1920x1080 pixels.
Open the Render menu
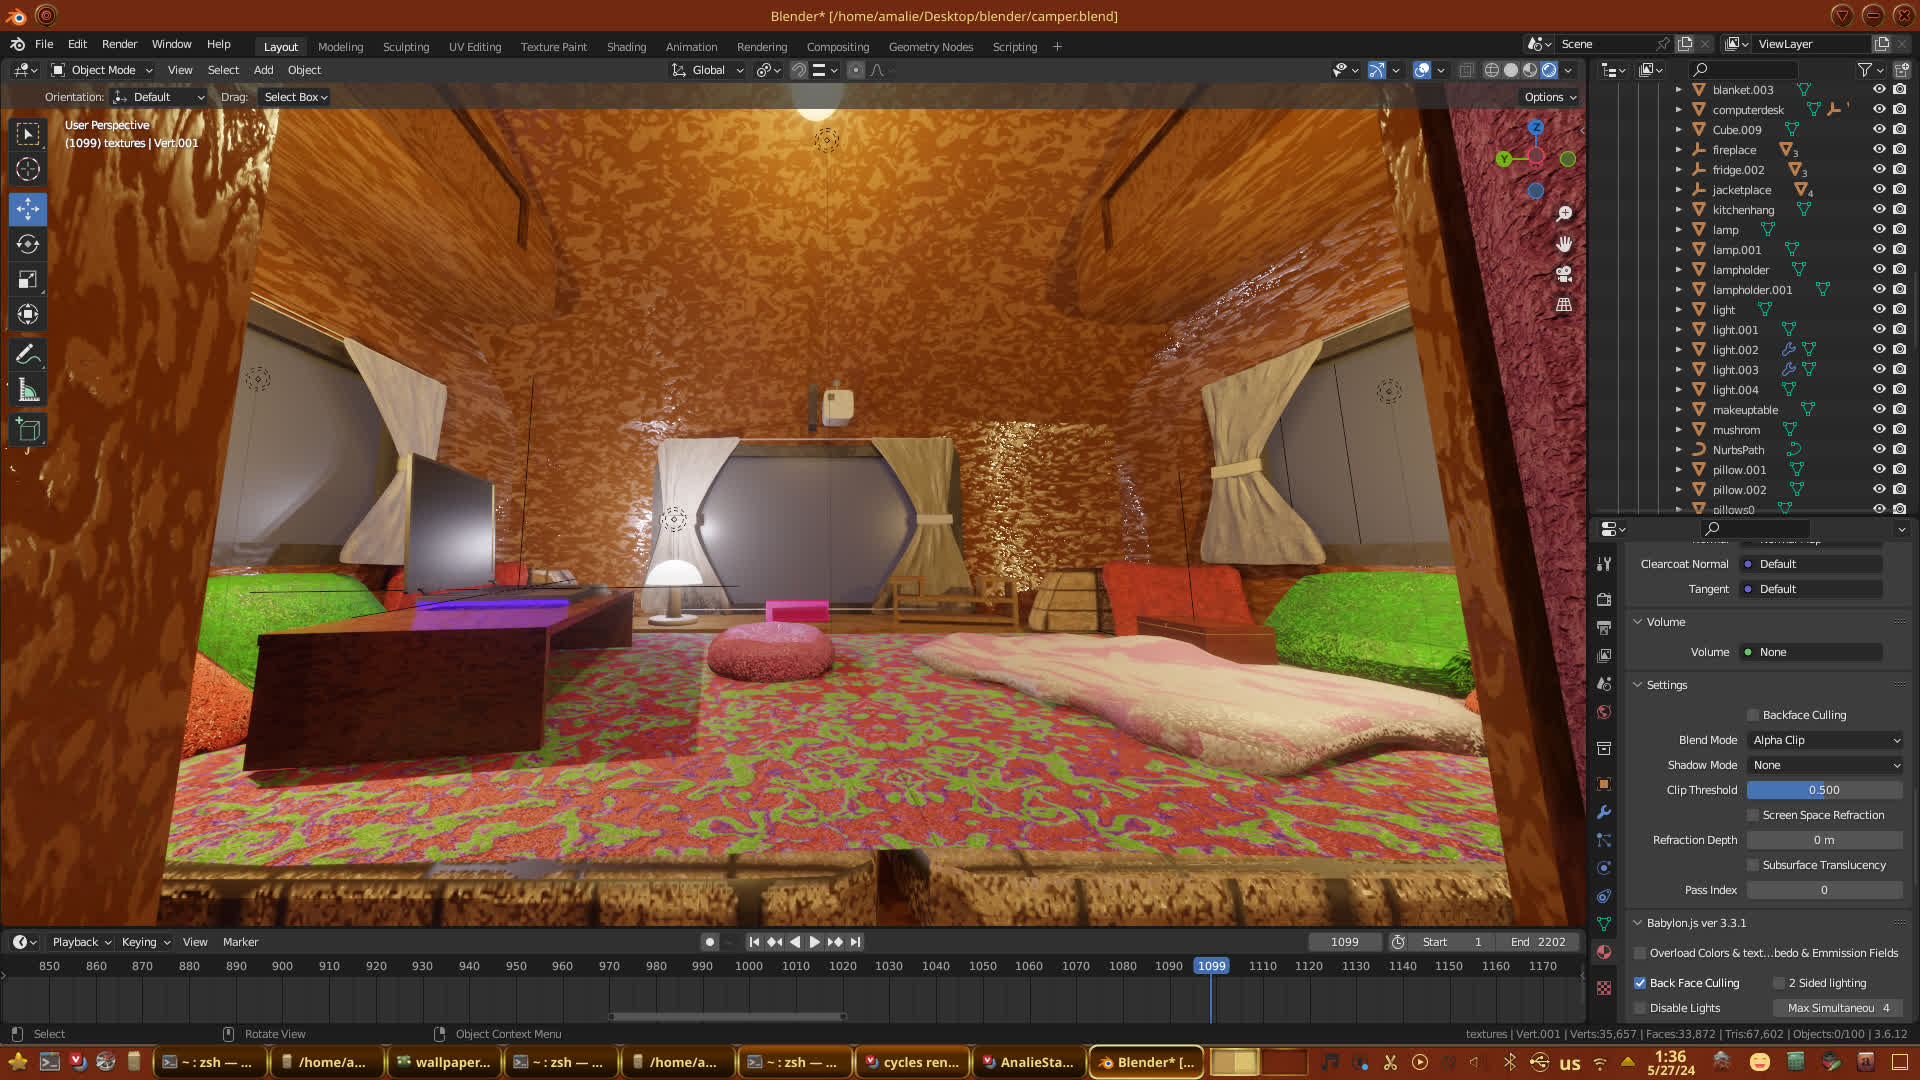119,44
